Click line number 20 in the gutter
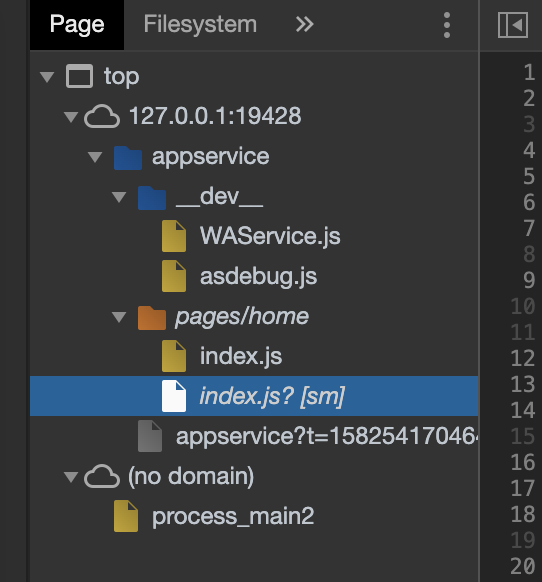The width and height of the screenshot is (542, 582). [x=523, y=566]
